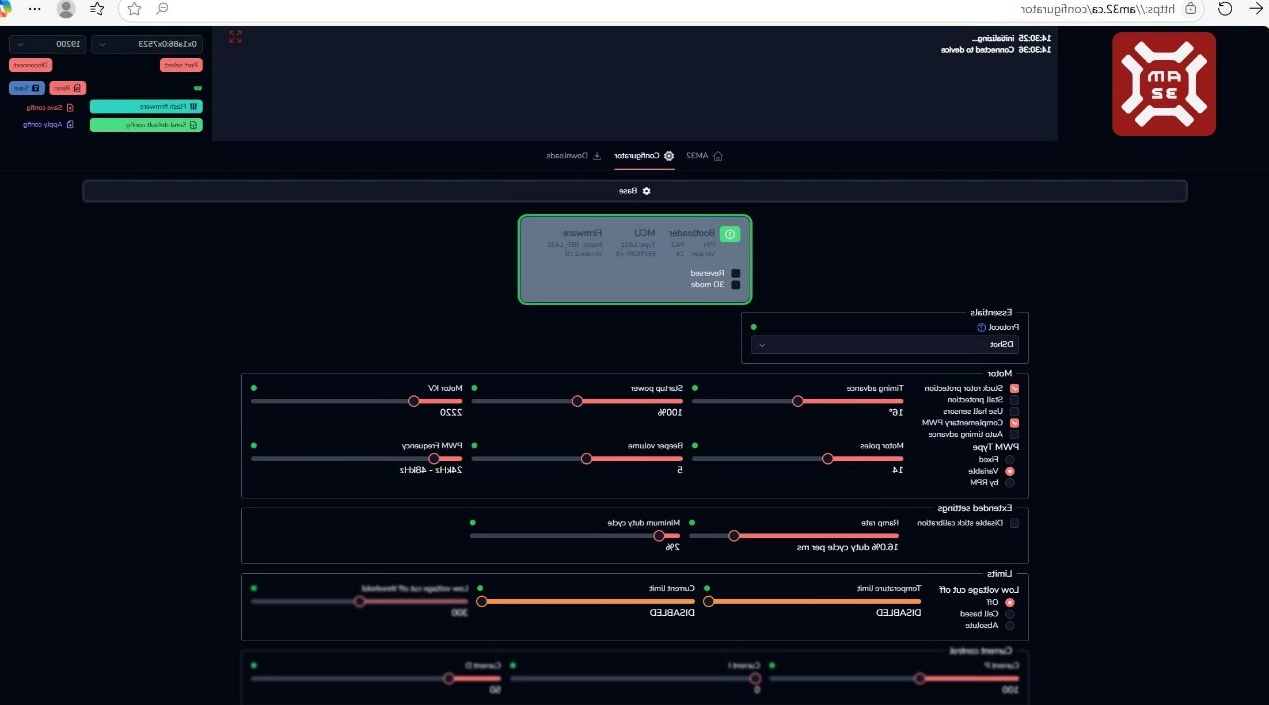The image size is (1269, 705).
Task: Click the Flash firmware button
Action: 146,106
